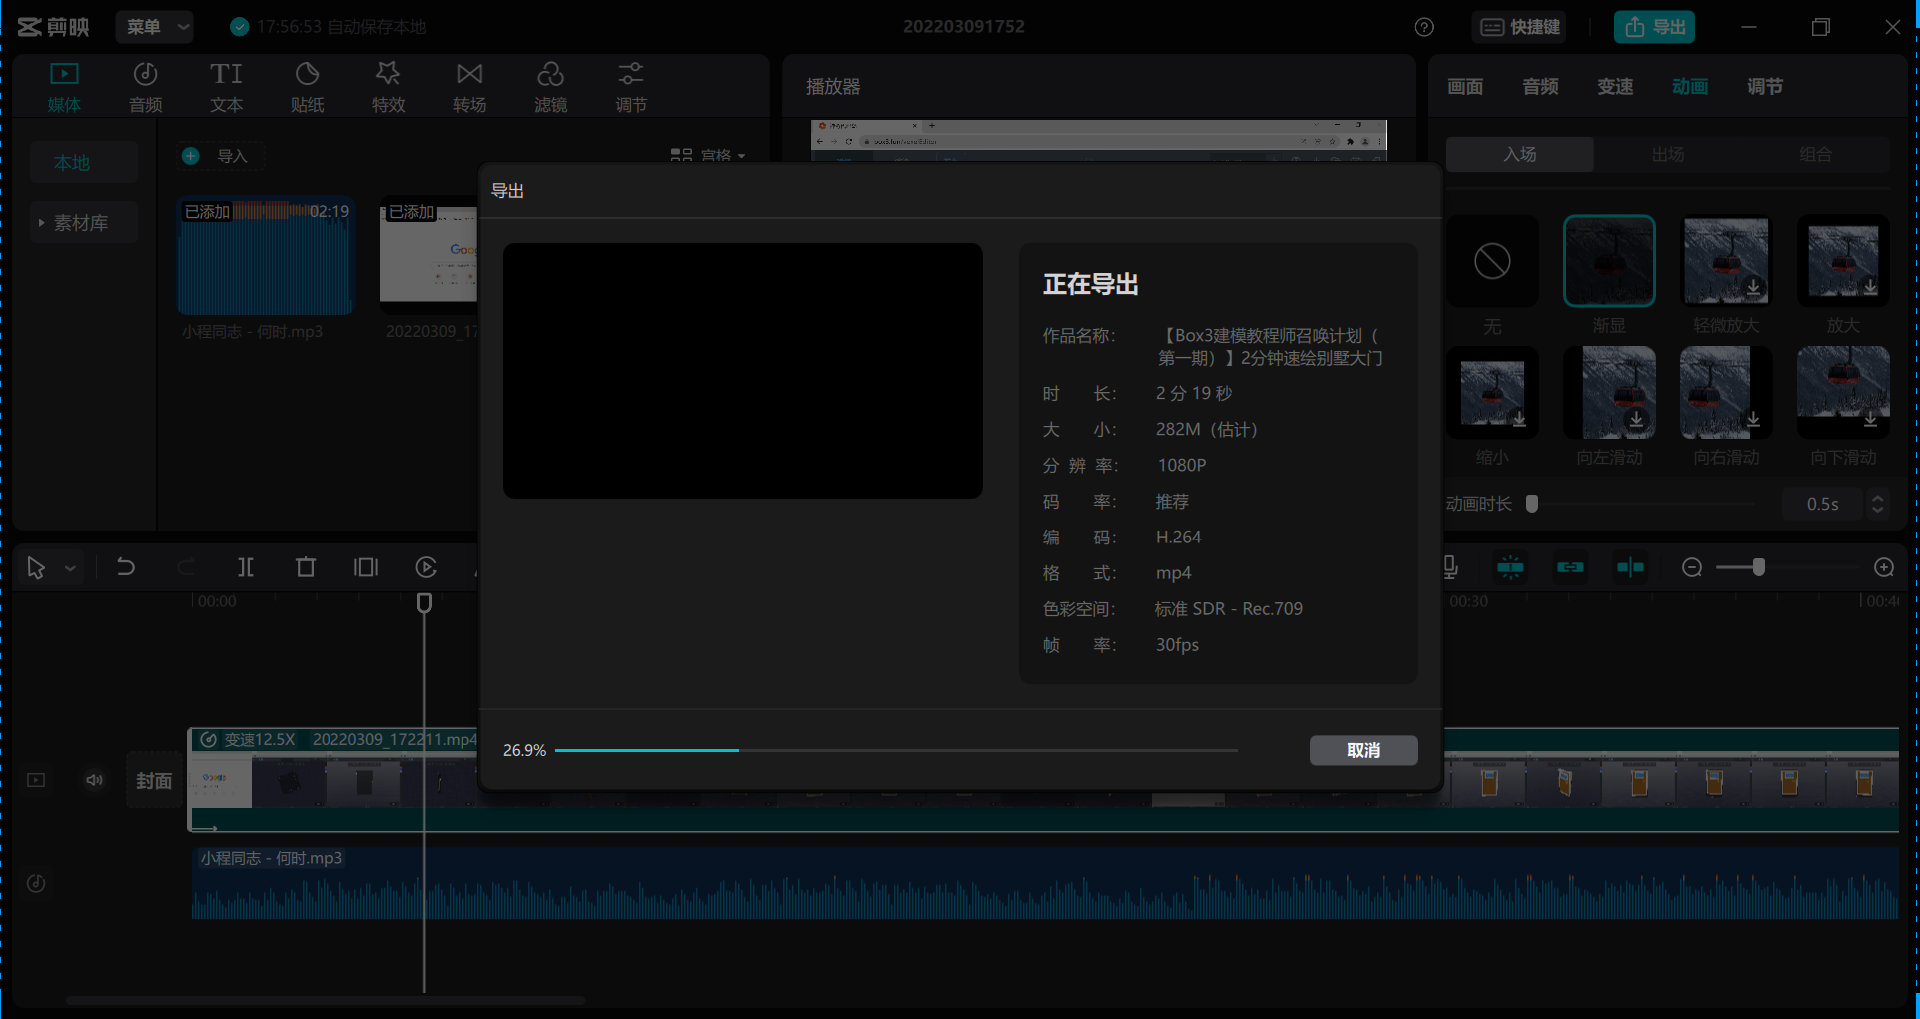Choose the 向左滑动 animation thumbnail
The width and height of the screenshot is (1920, 1019).
1609,393
